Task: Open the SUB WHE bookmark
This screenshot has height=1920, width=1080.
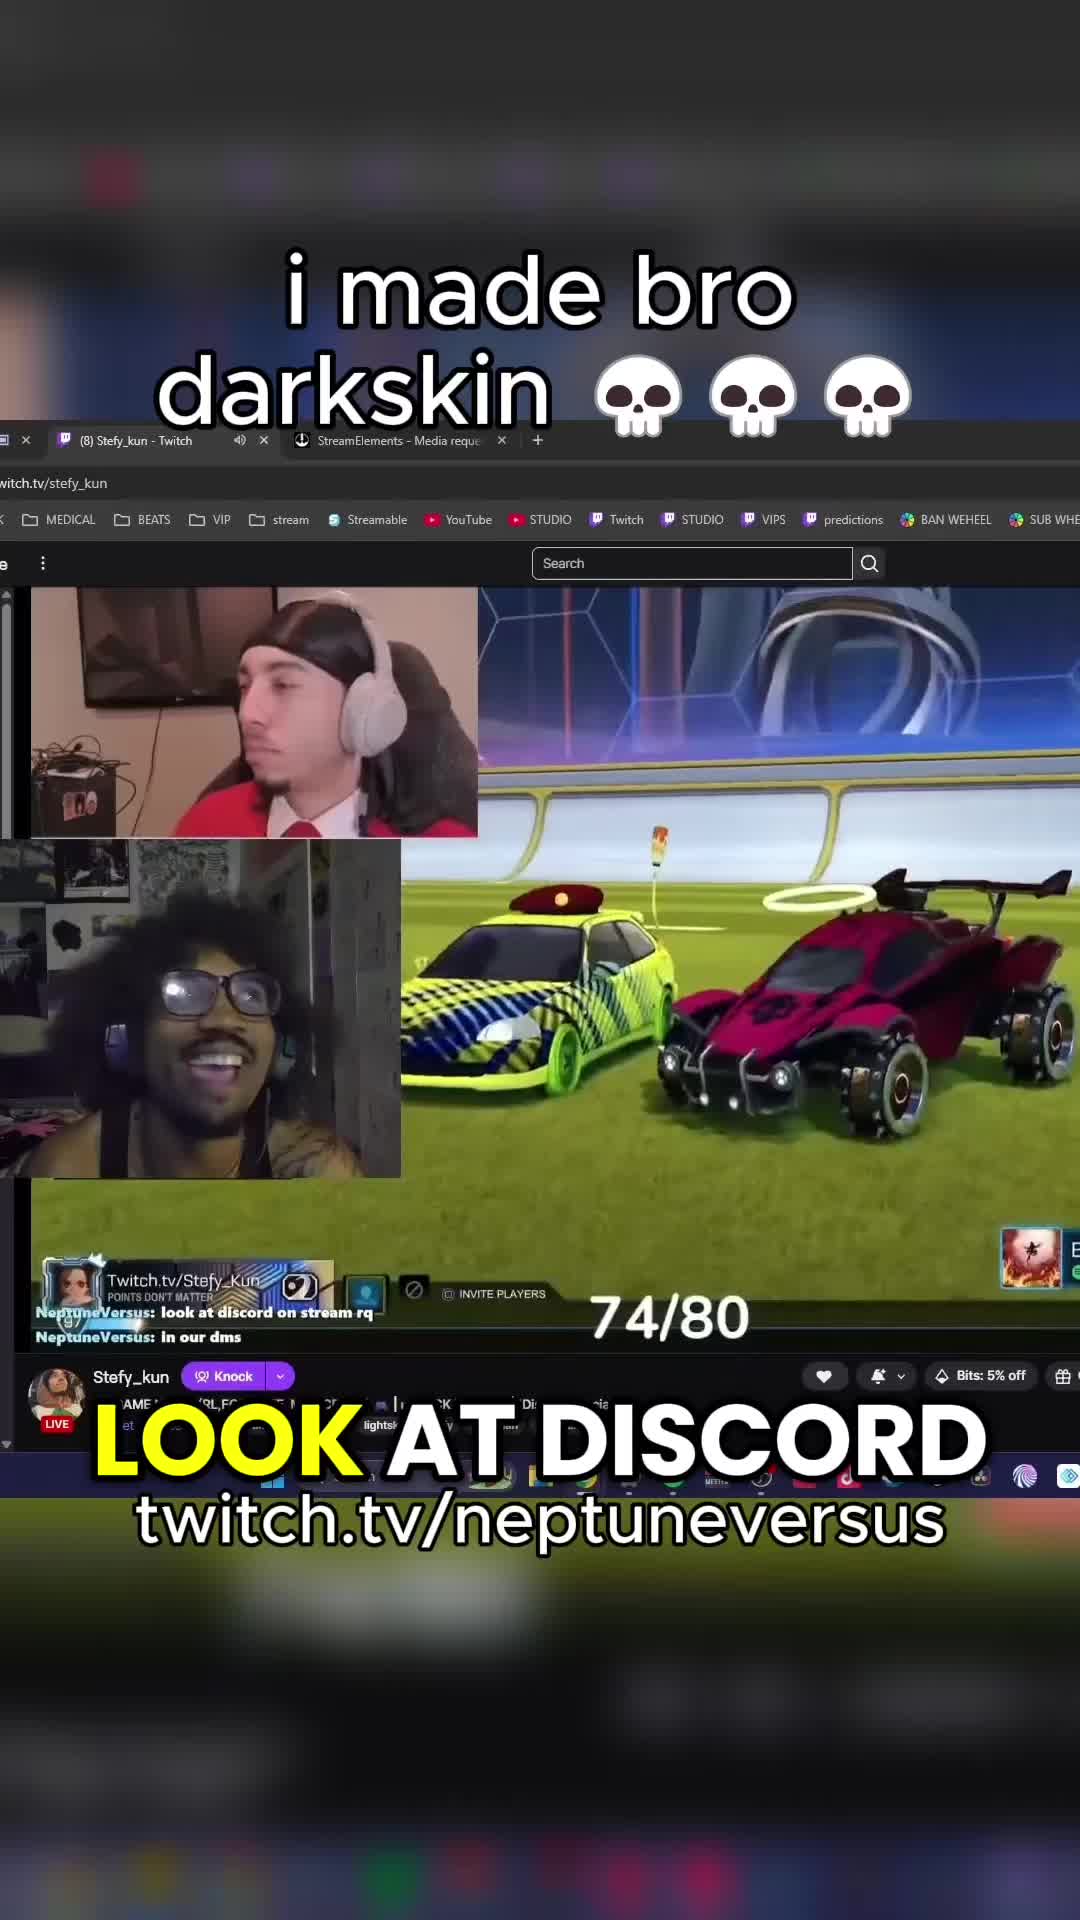Action: 1044,520
